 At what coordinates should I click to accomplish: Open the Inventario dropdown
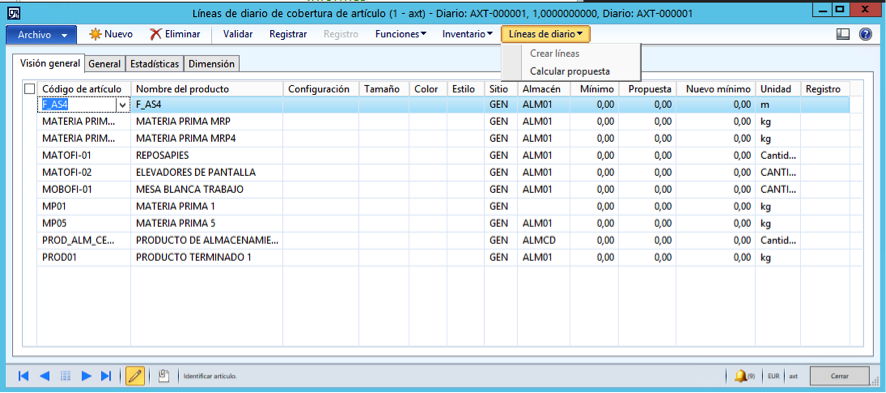(x=467, y=34)
